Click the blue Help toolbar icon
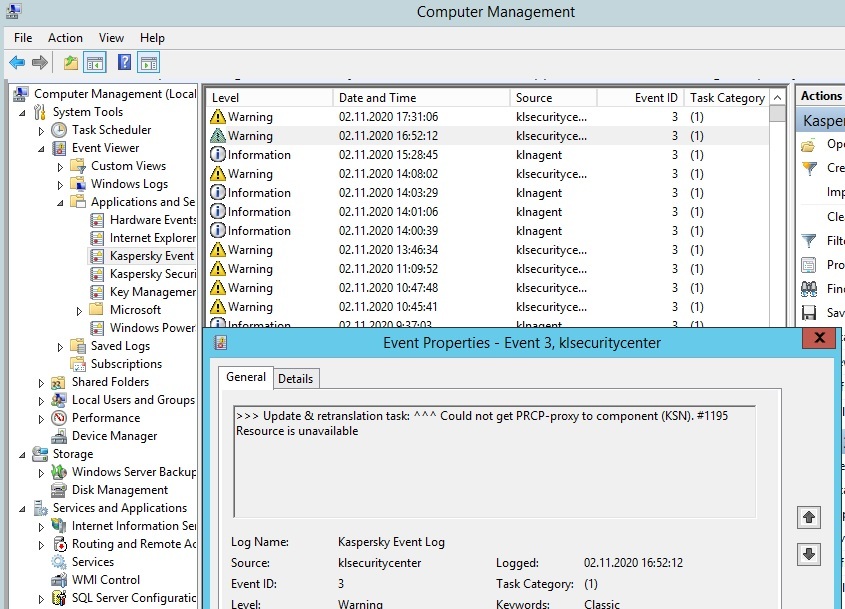 [x=124, y=63]
